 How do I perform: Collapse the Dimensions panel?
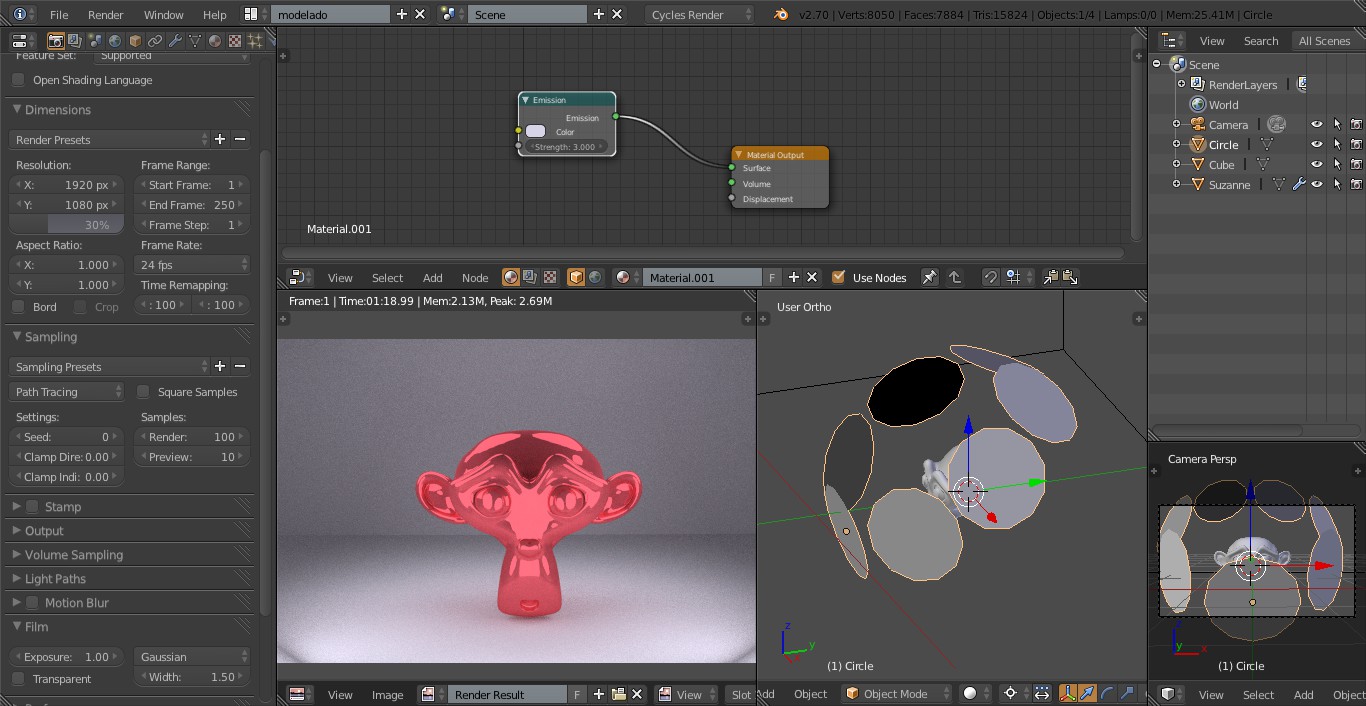[x=58, y=110]
